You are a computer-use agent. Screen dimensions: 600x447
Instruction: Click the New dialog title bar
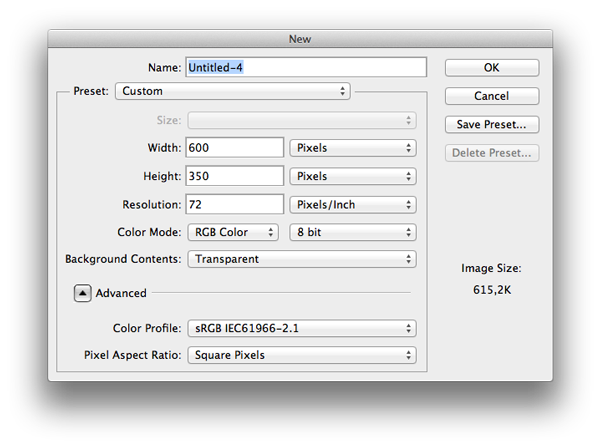click(300, 39)
